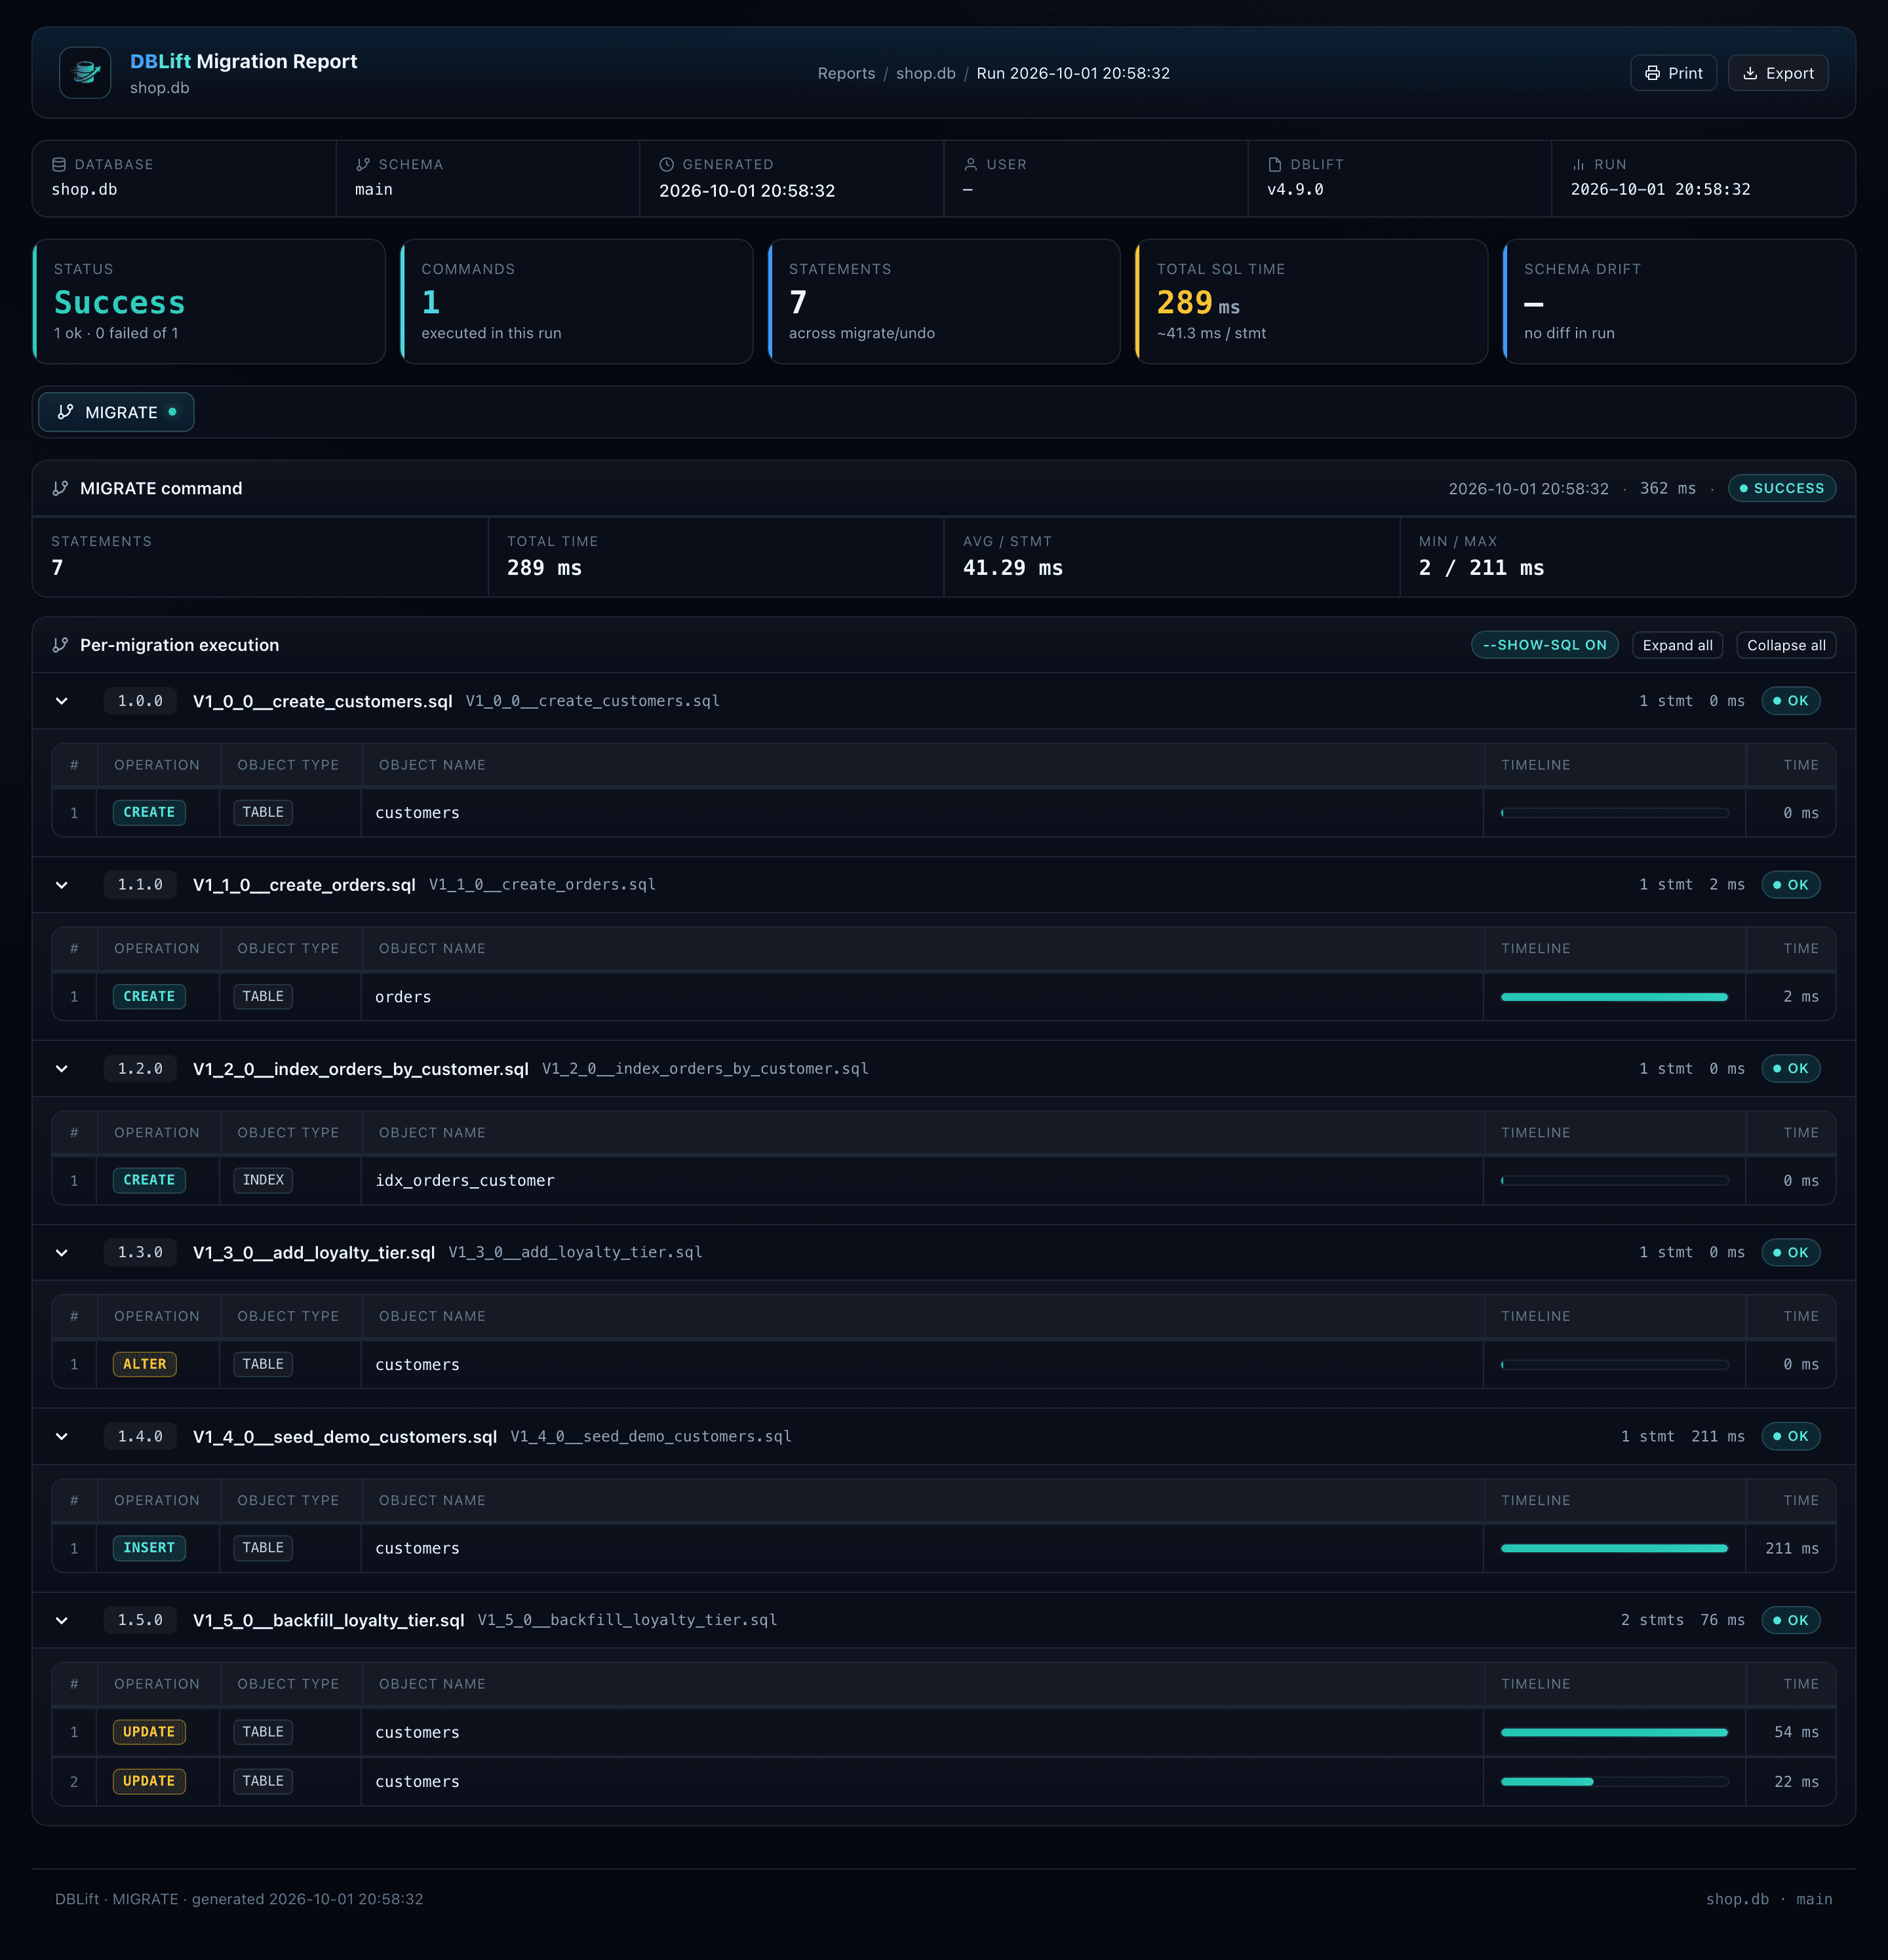
Task: Select the MIGRATE tab
Action: pos(116,412)
